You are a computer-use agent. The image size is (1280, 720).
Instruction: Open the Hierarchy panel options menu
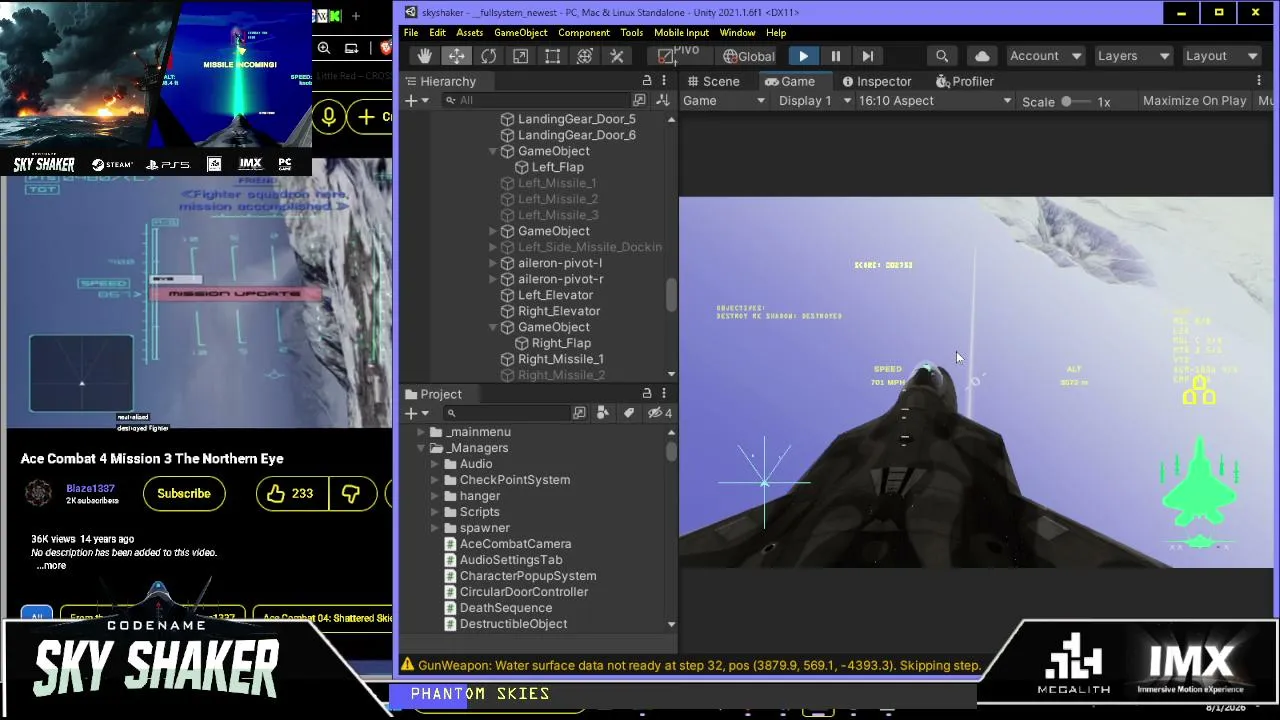point(664,81)
